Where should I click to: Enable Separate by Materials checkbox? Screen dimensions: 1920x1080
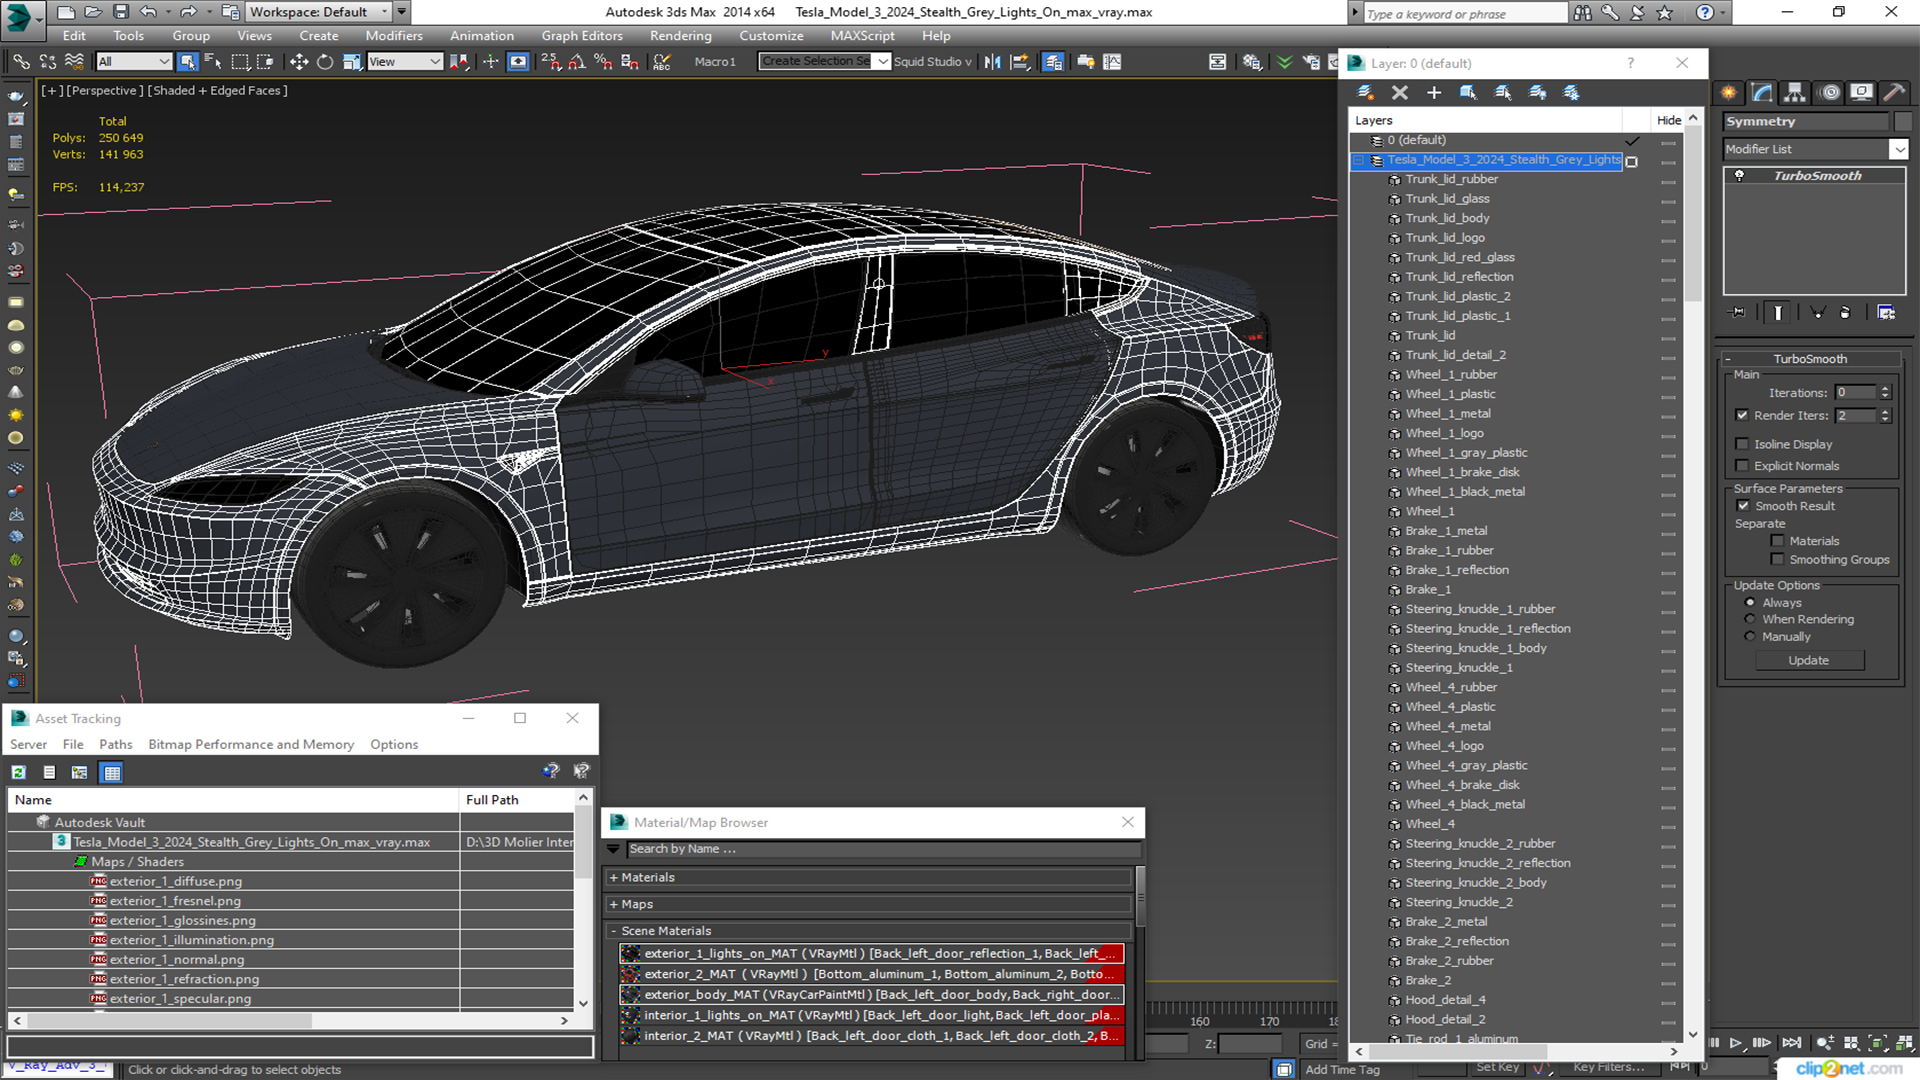[1777, 541]
